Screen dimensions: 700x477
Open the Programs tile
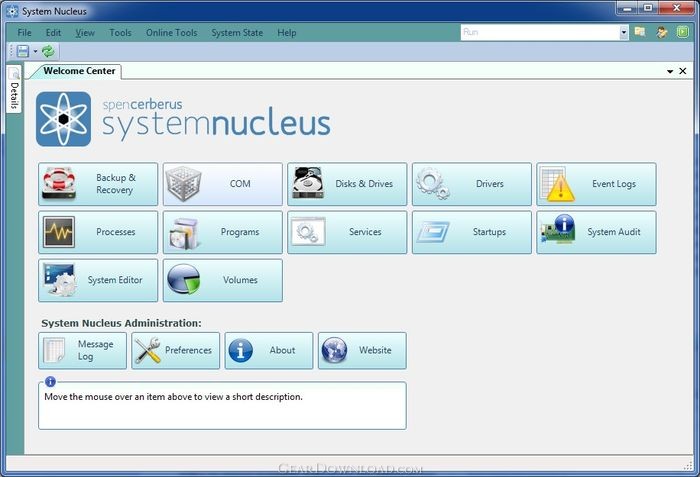[x=222, y=232]
